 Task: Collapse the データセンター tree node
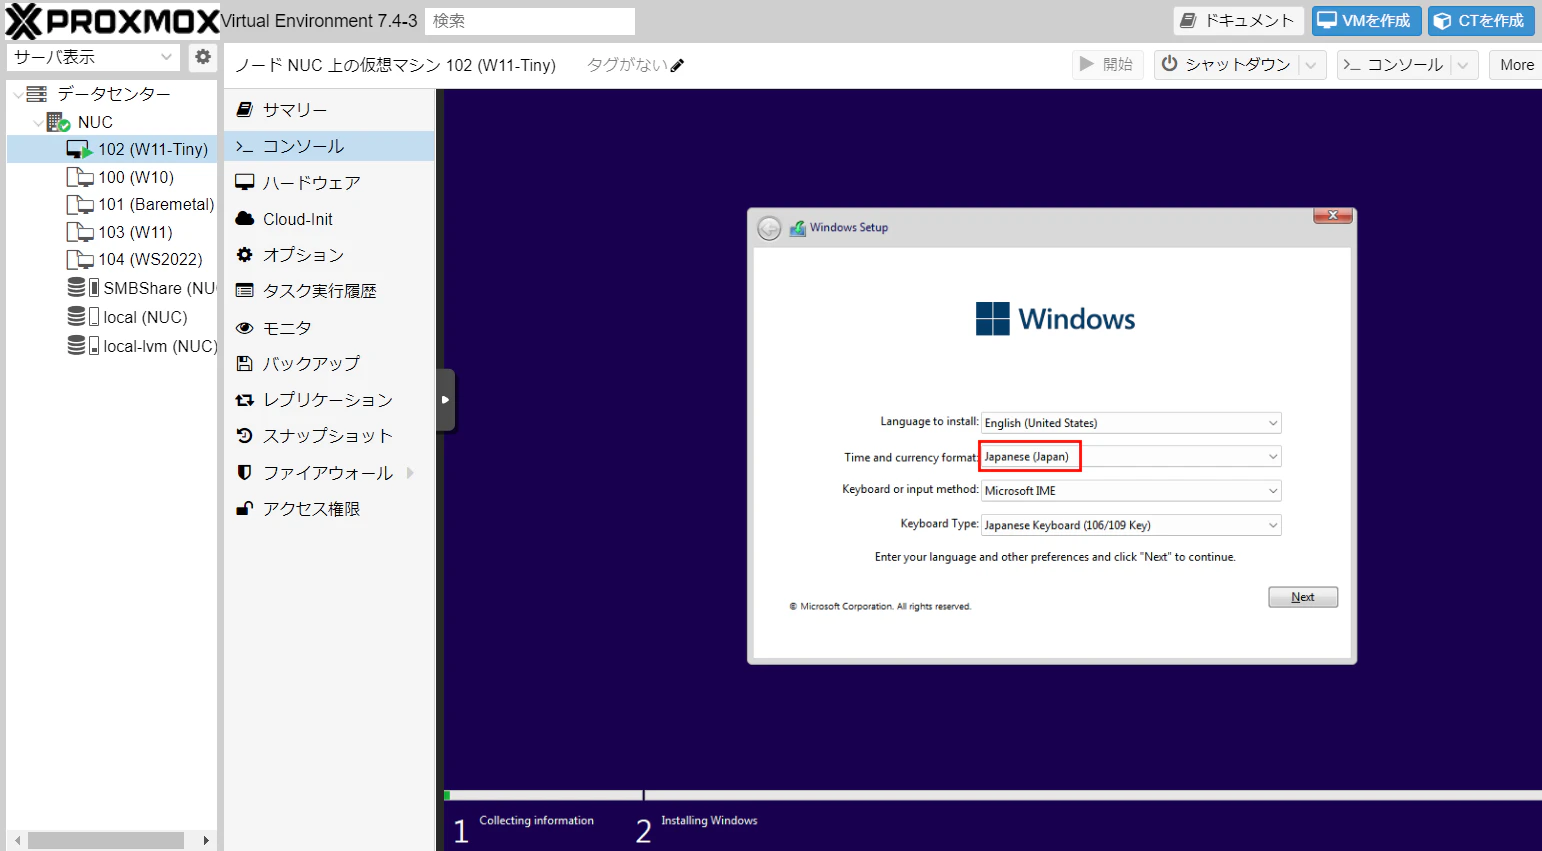pyautogui.click(x=17, y=94)
